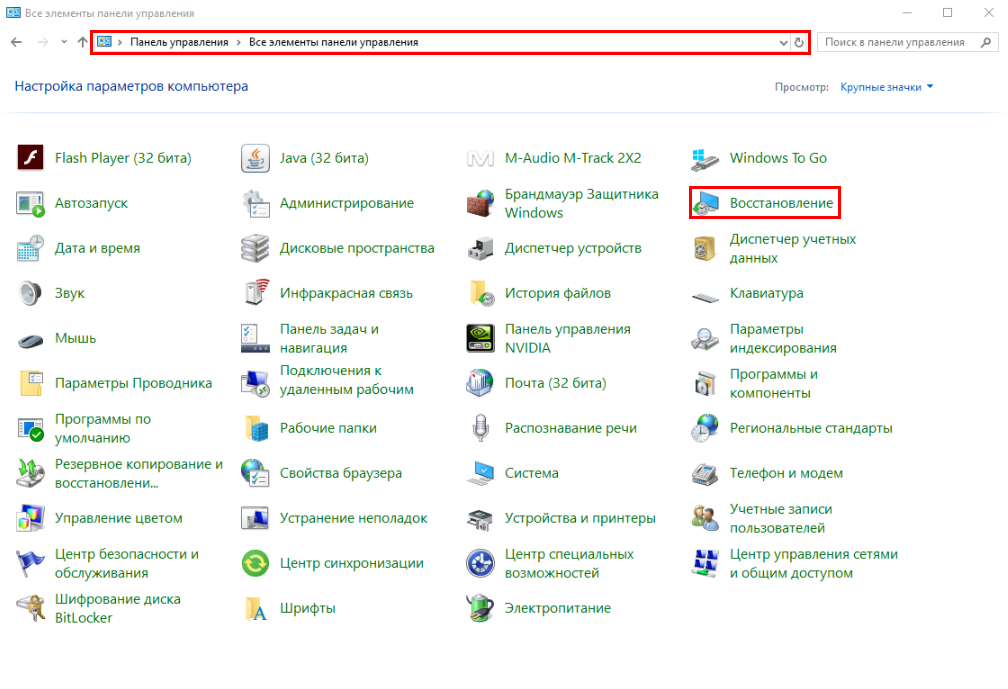
Task: Click the Панель управления NVIDIA icon
Action: pos(481,338)
